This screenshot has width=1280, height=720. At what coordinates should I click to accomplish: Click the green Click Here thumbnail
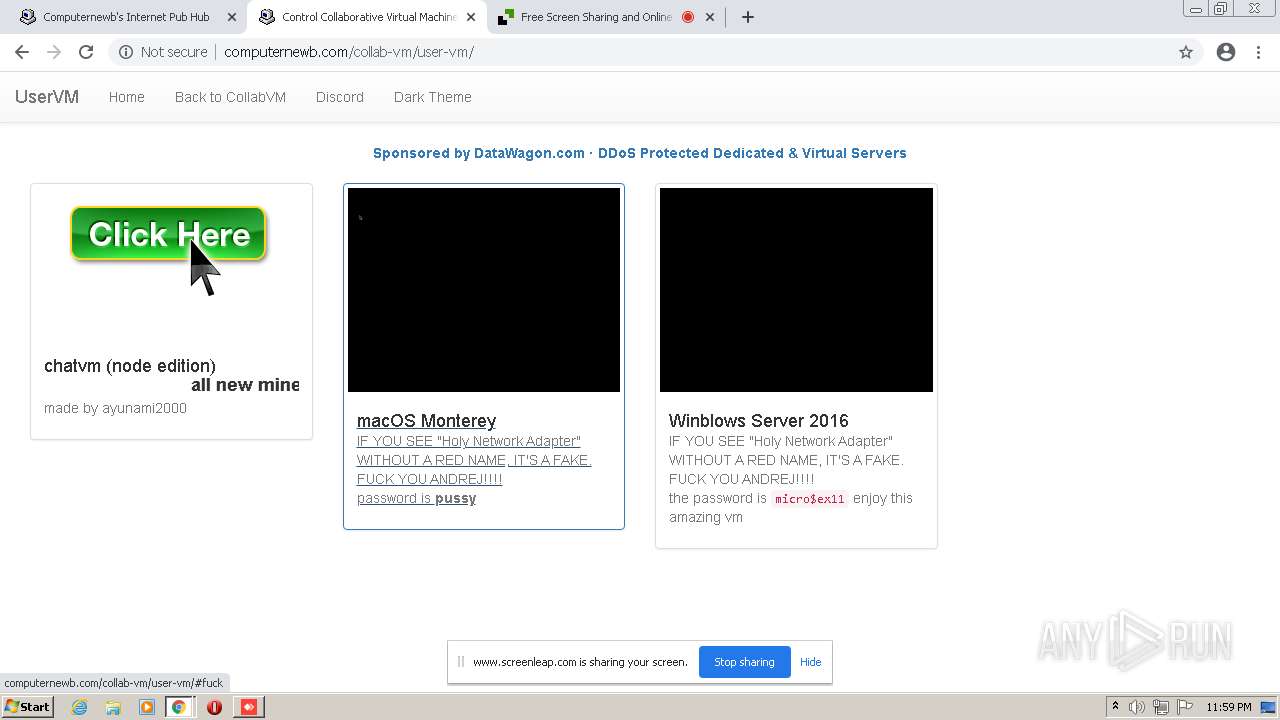168,234
